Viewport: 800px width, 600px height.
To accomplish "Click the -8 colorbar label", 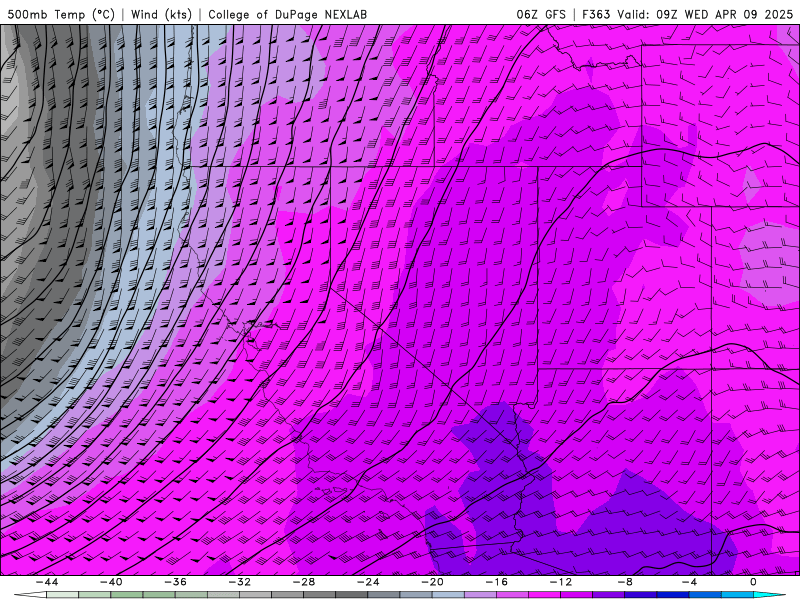I will click(x=625, y=582).
